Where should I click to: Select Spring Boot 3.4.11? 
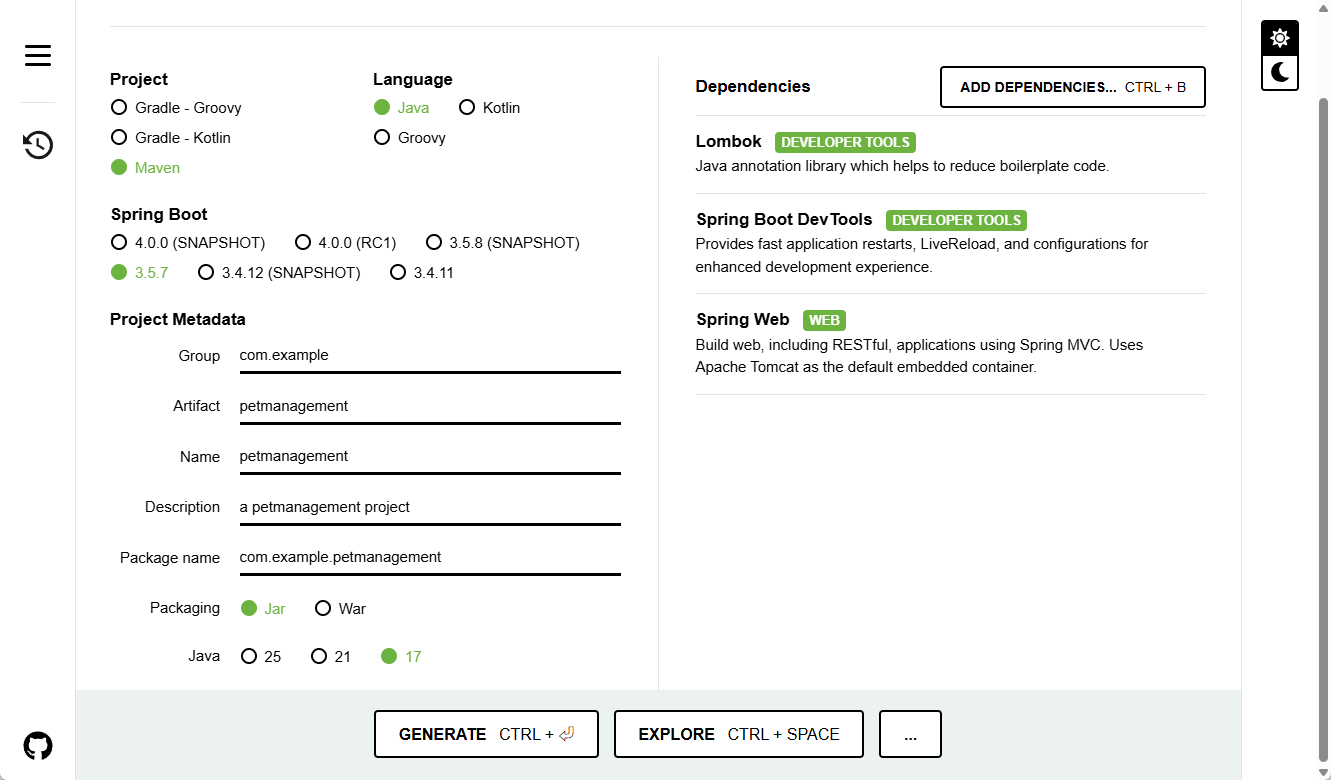398,272
